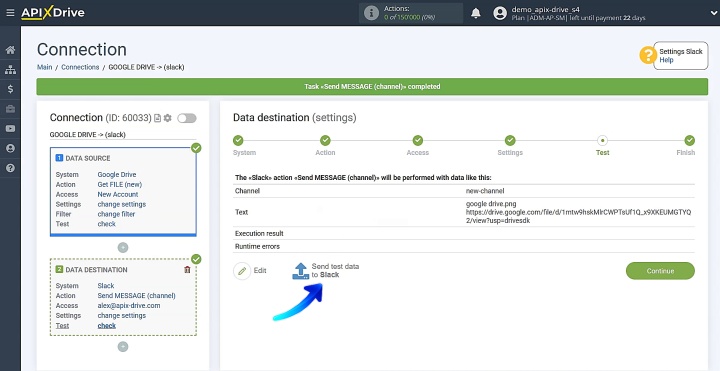Image resolution: width=720 pixels, height=371 pixels.
Task: Go to Access step
Action: pyautogui.click(x=417, y=141)
